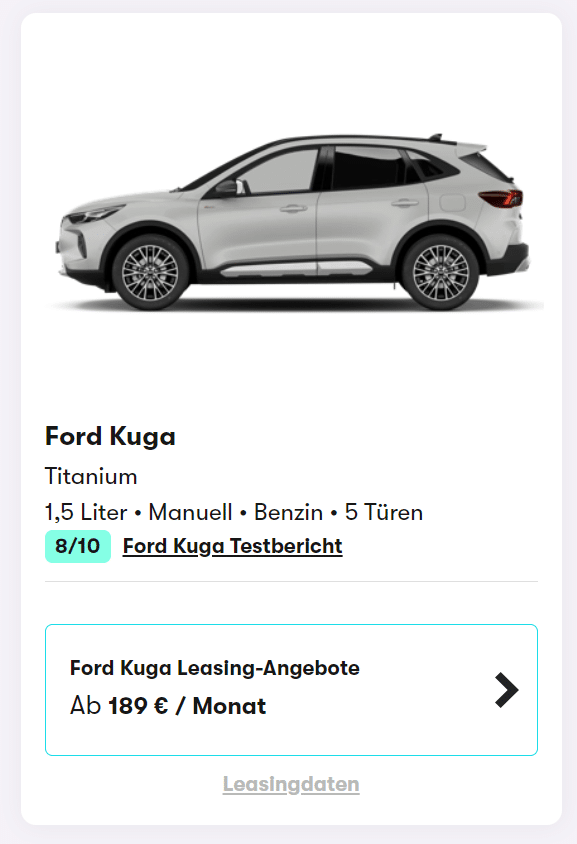The height and width of the screenshot is (844, 577).
Task: Click the Ford Kuga model heading
Action: click(110, 436)
